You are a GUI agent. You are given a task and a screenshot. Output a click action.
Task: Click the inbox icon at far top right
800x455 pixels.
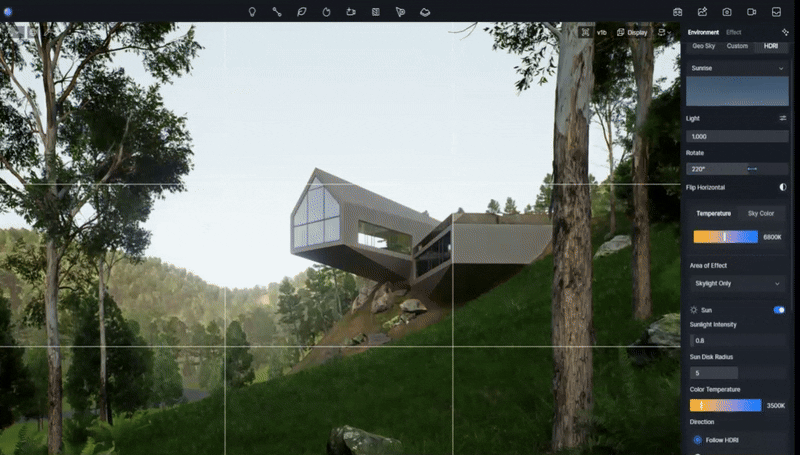pyautogui.click(x=776, y=12)
